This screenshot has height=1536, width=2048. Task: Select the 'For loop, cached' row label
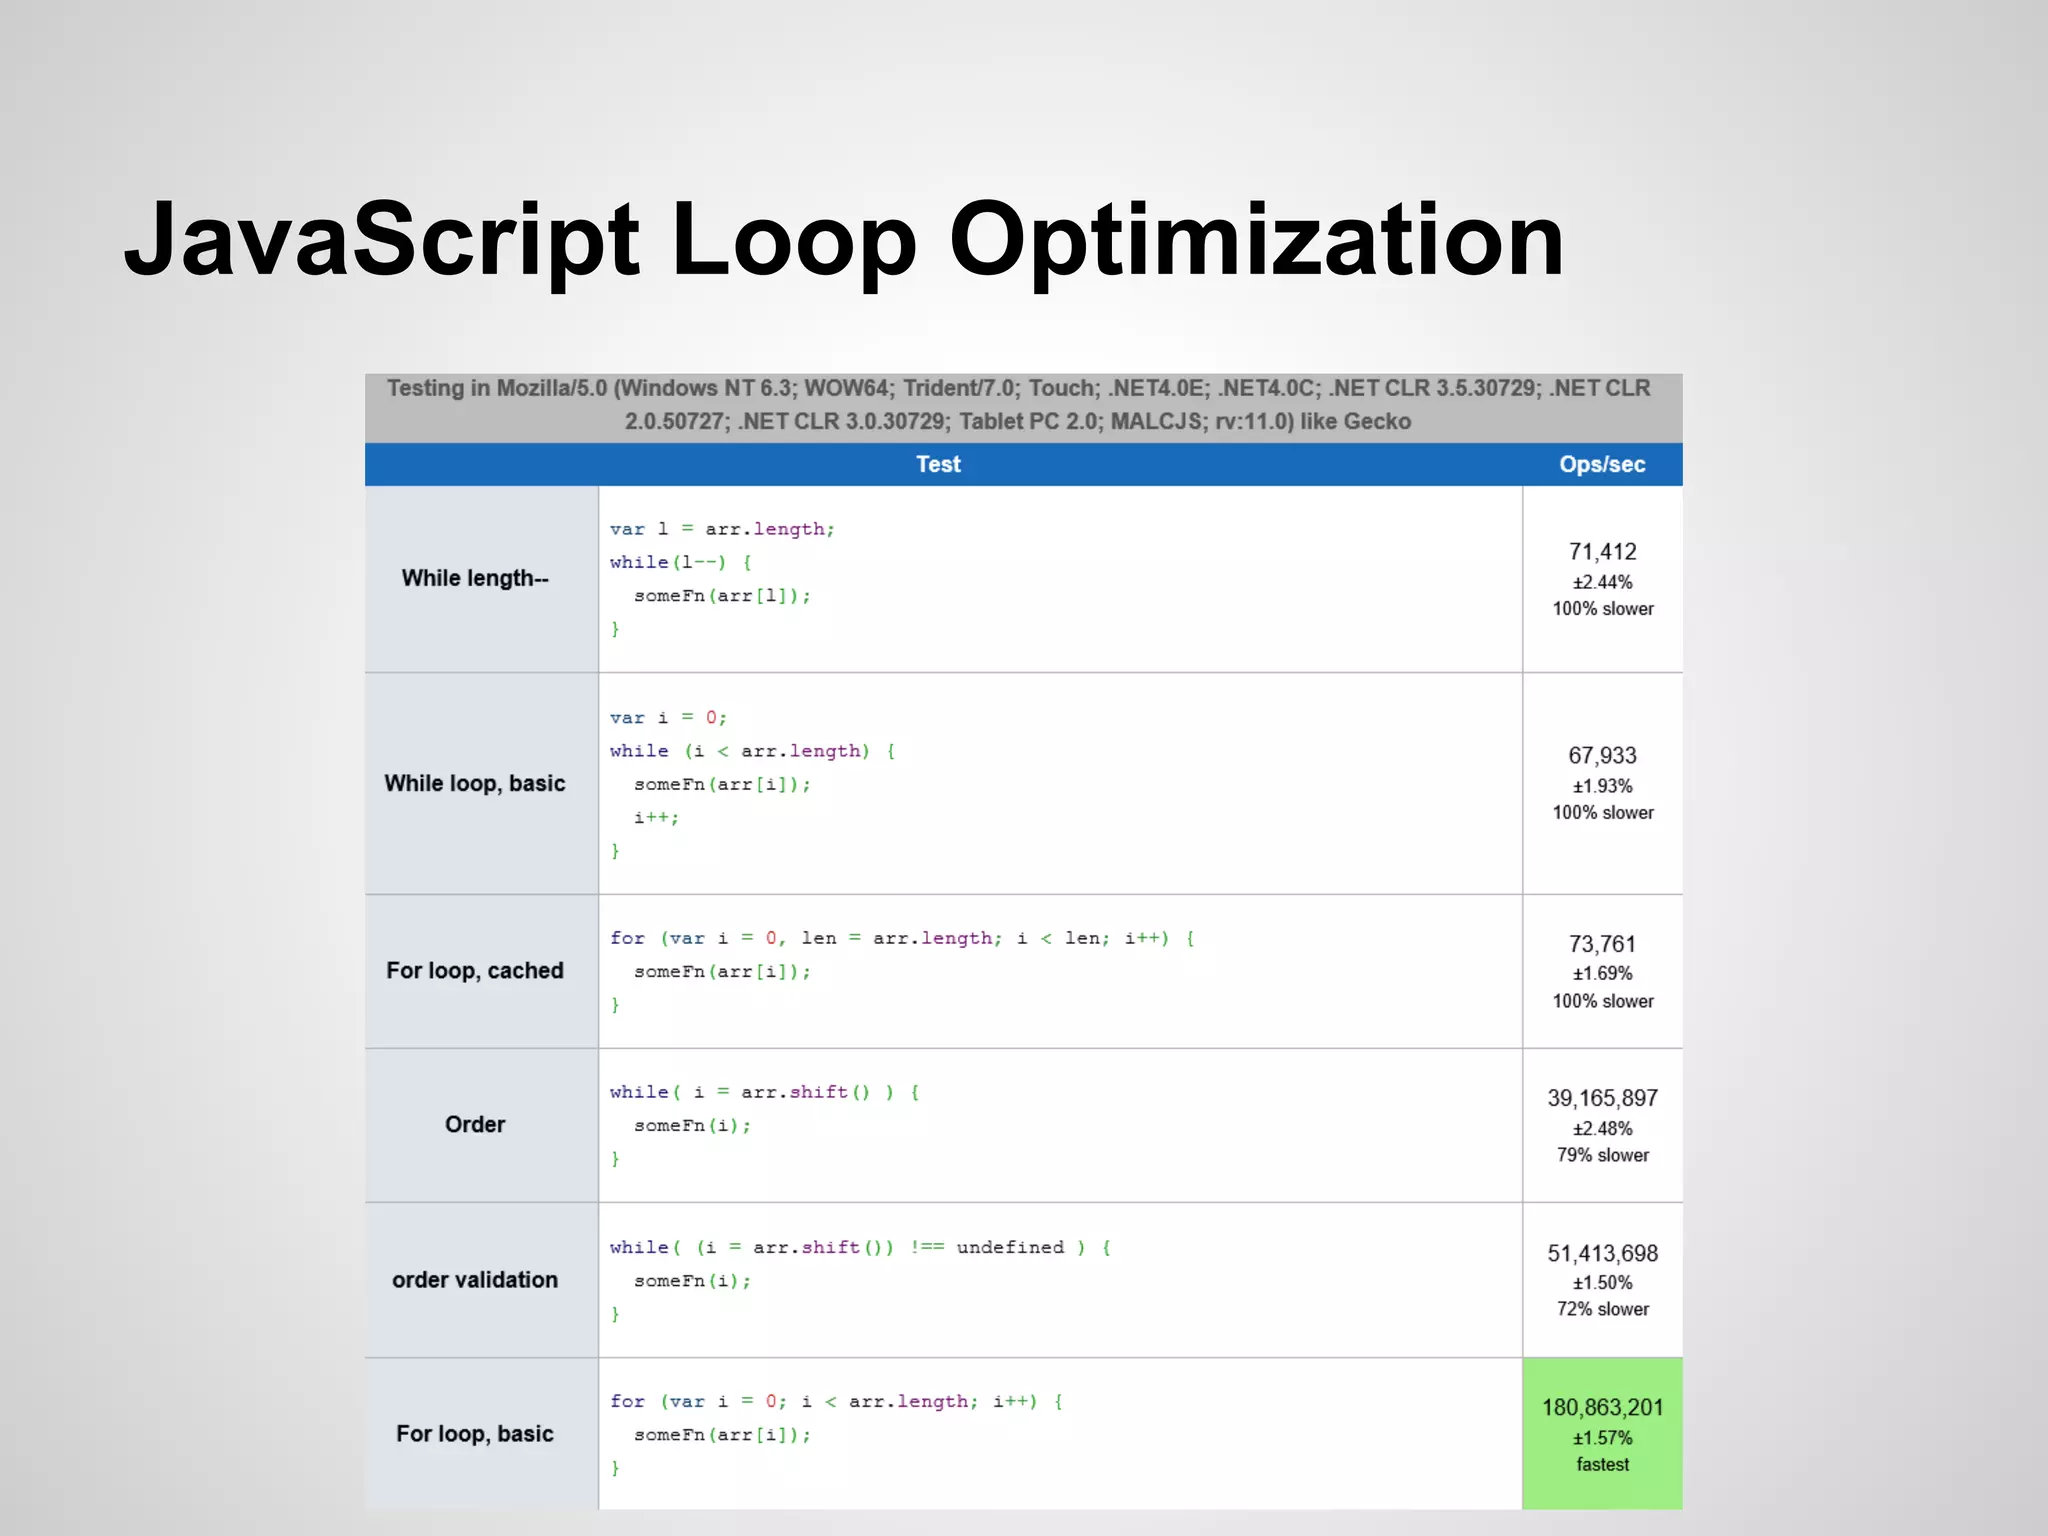click(475, 970)
